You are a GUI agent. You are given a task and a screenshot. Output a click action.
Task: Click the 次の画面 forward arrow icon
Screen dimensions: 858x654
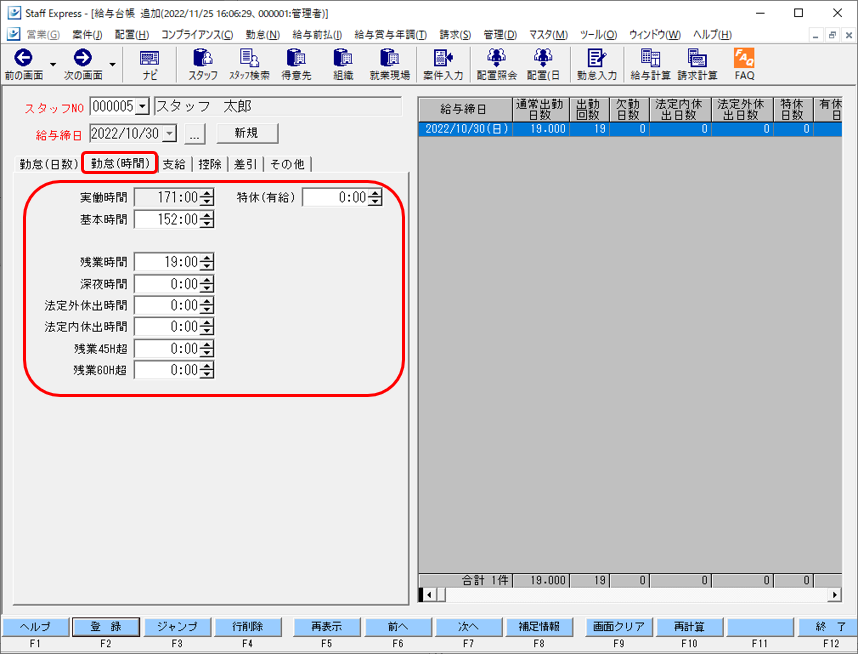[83, 59]
